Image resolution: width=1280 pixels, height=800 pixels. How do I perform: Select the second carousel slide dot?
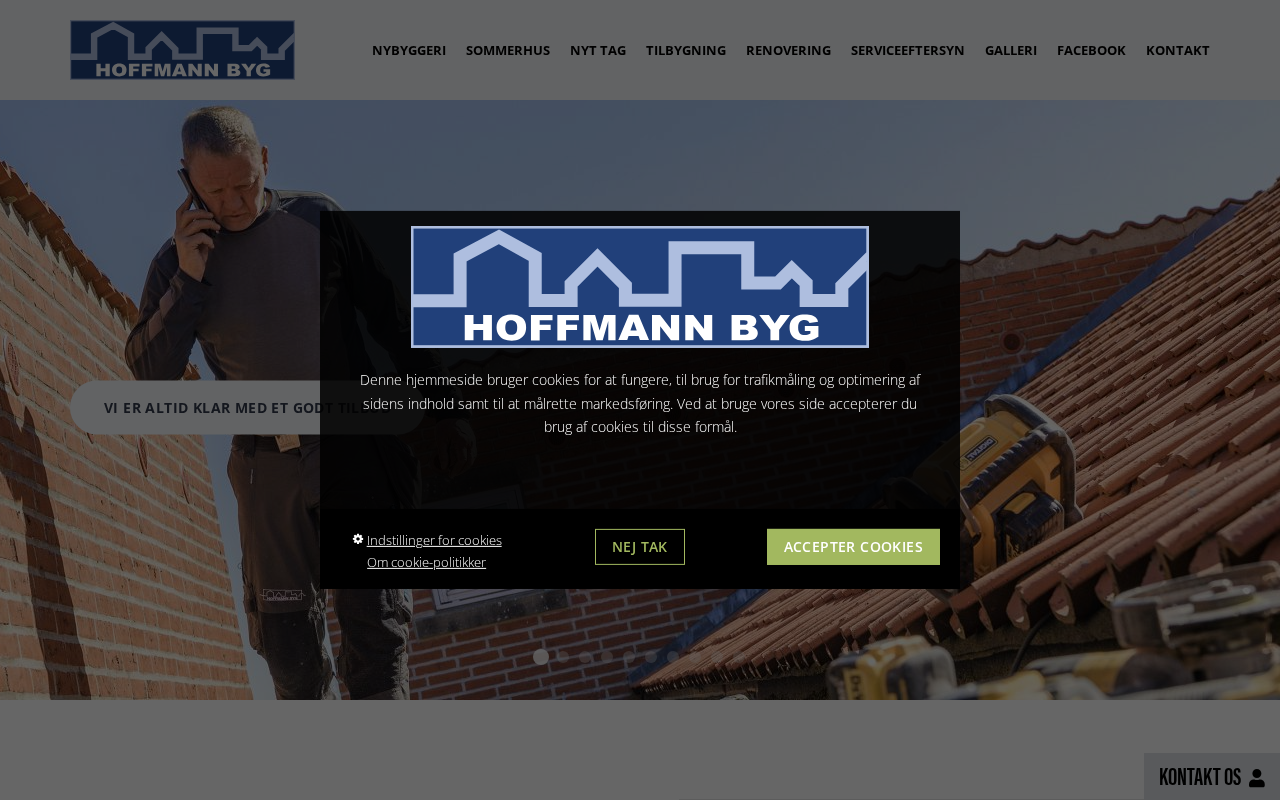[563, 657]
